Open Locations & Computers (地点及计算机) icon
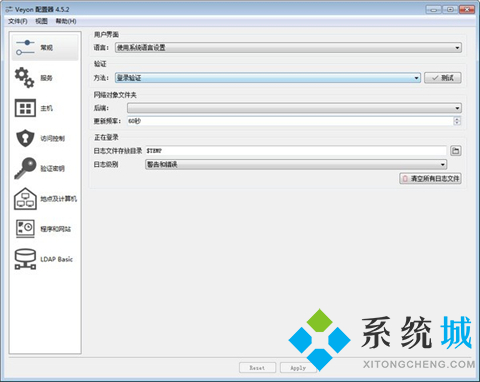The image size is (480, 382). (x=25, y=199)
